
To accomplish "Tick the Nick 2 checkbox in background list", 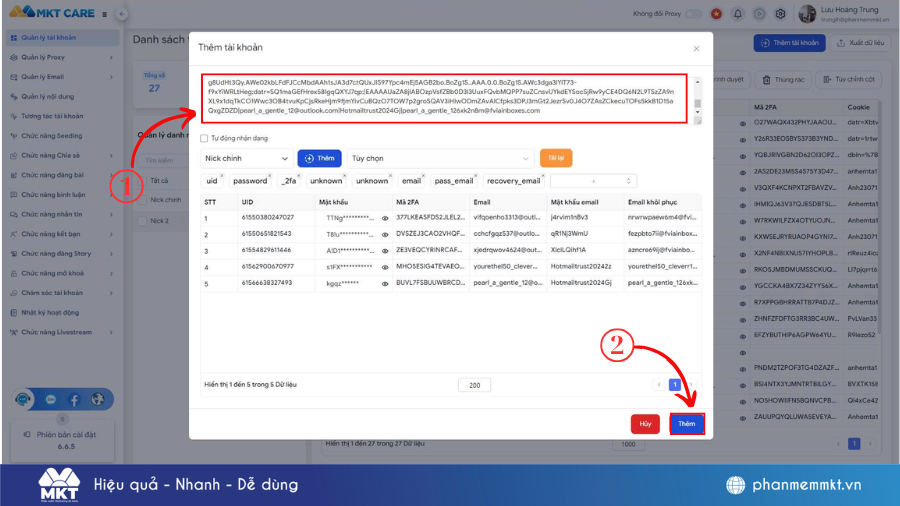I will click(142, 221).
